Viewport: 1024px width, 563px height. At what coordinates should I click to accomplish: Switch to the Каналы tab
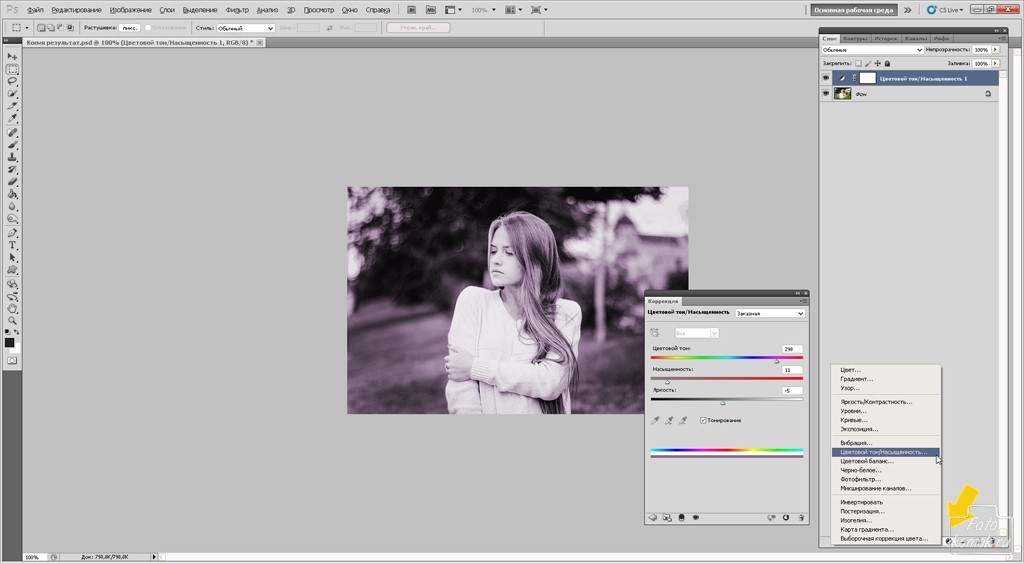pyautogui.click(x=915, y=39)
